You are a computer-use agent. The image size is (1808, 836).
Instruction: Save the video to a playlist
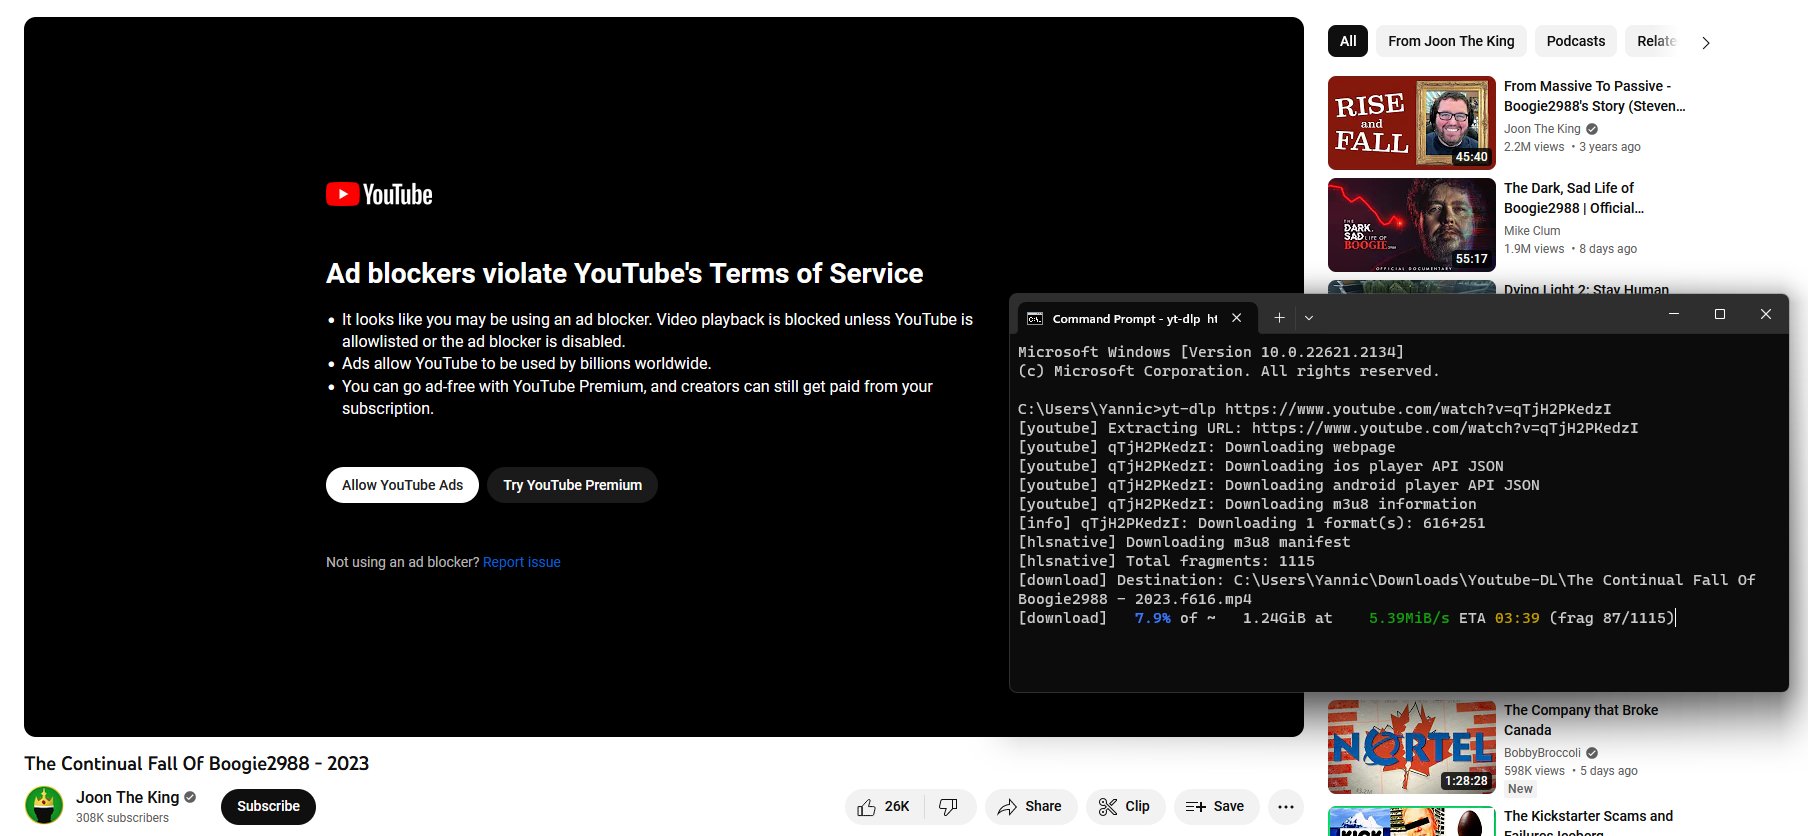pyautogui.click(x=1215, y=806)
